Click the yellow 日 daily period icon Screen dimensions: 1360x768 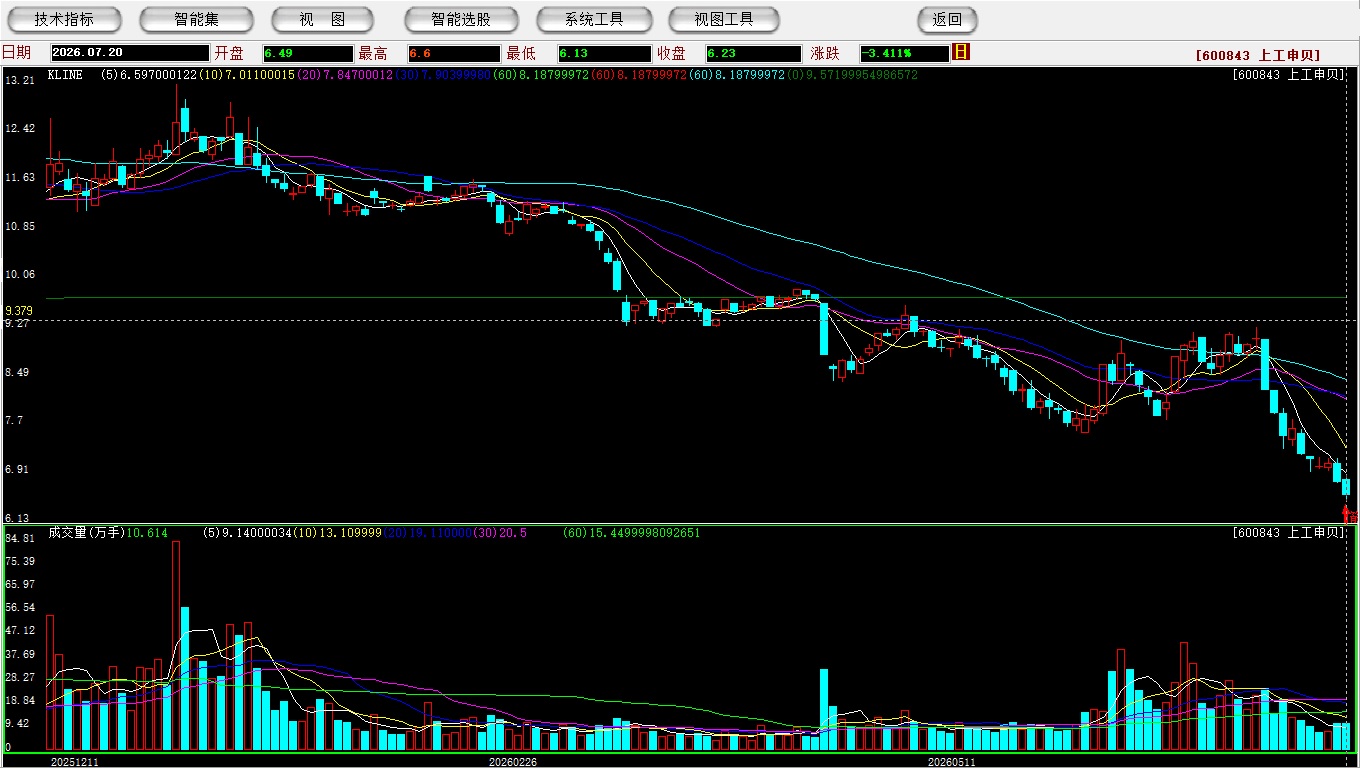pyautogui.click(x=961, y=52)
